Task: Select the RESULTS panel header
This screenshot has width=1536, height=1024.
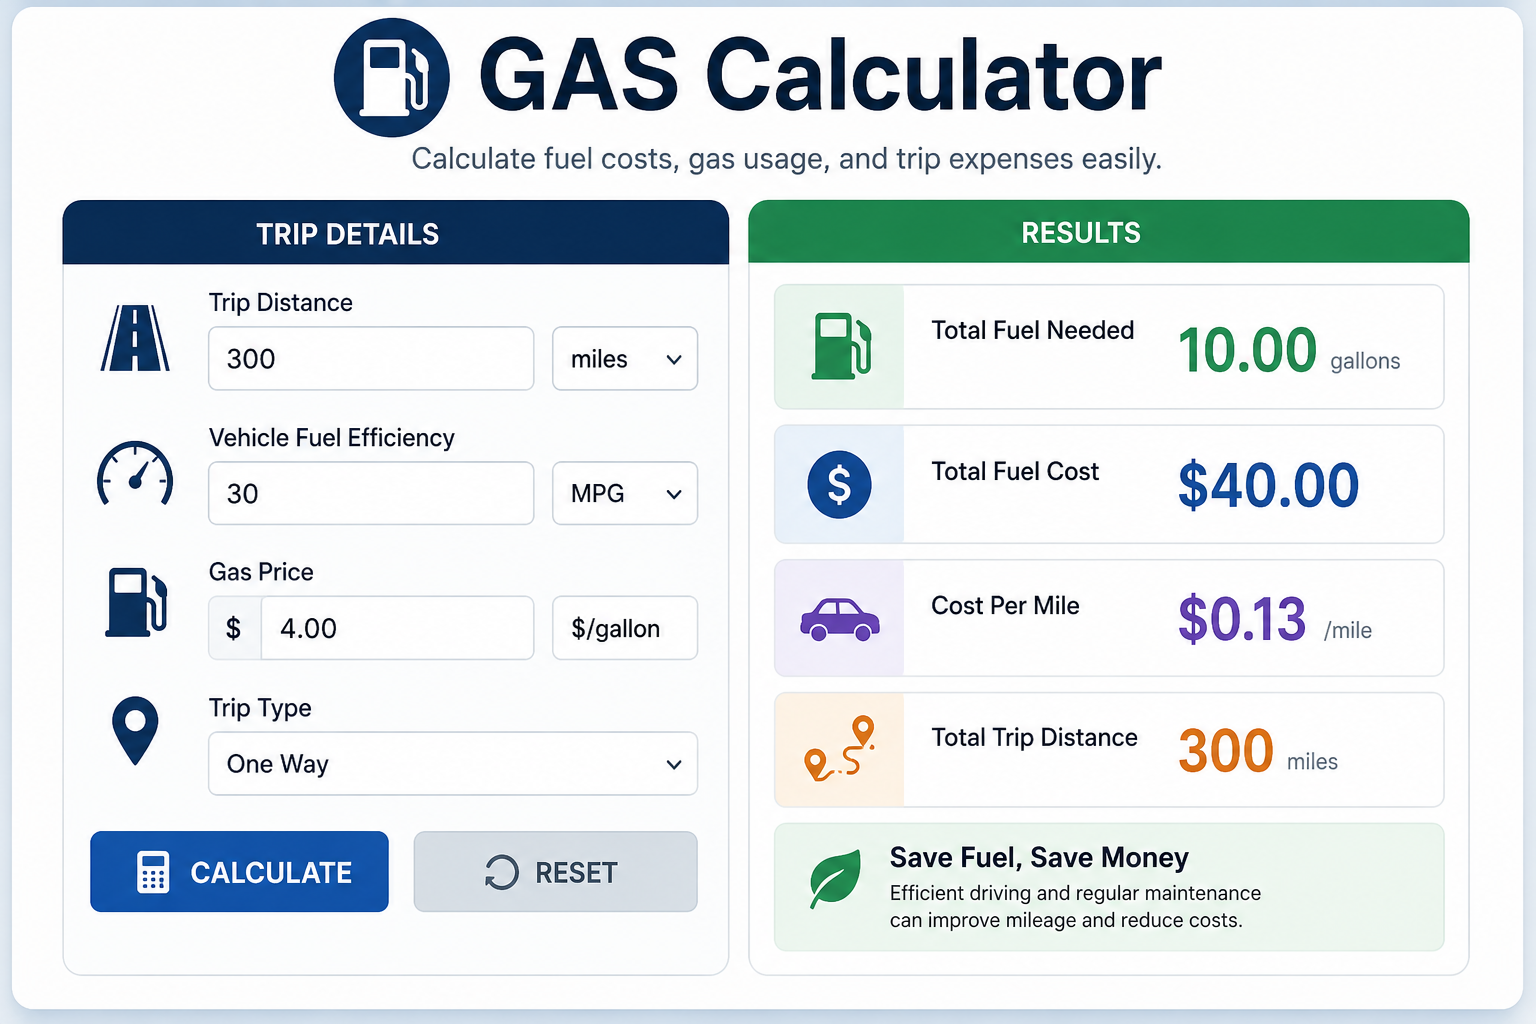Action: point(1109,232)
